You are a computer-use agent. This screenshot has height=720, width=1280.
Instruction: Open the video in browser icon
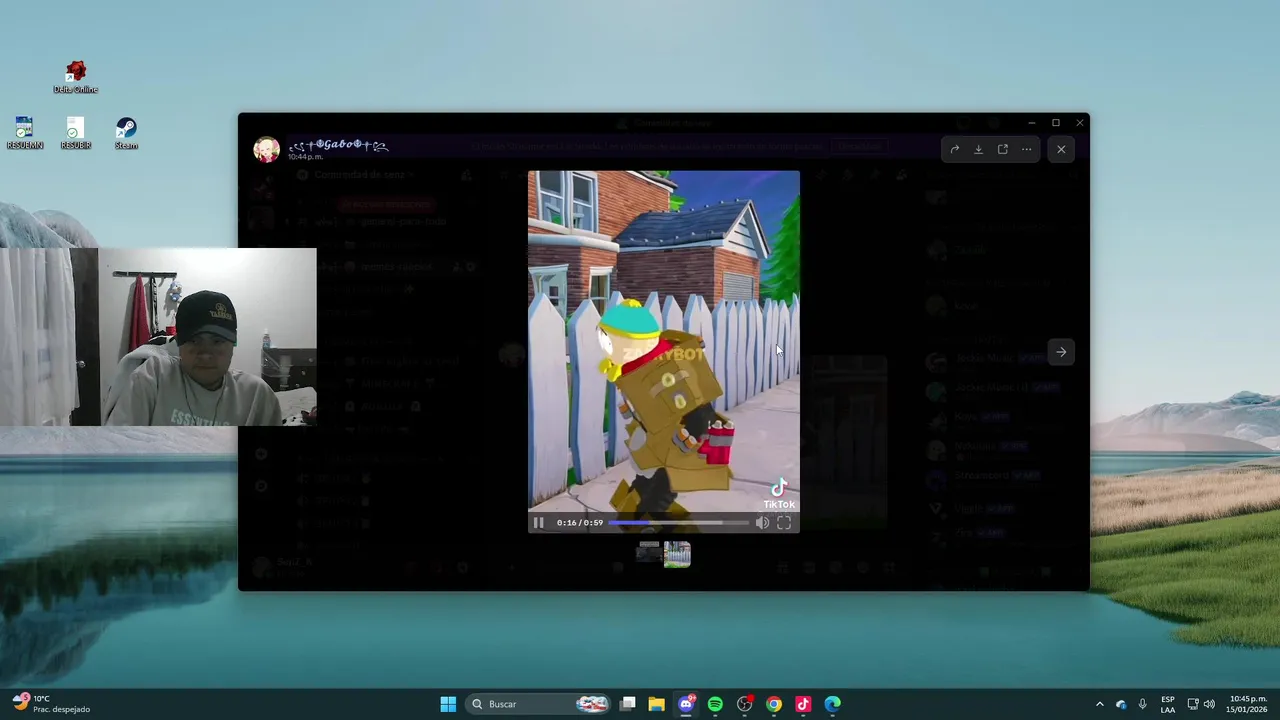coord(1002,150)
